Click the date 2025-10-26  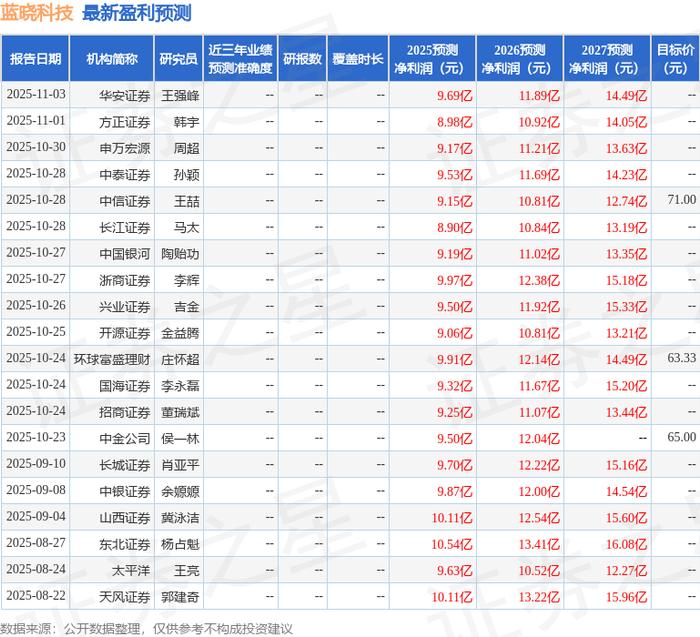pos(36,305)
